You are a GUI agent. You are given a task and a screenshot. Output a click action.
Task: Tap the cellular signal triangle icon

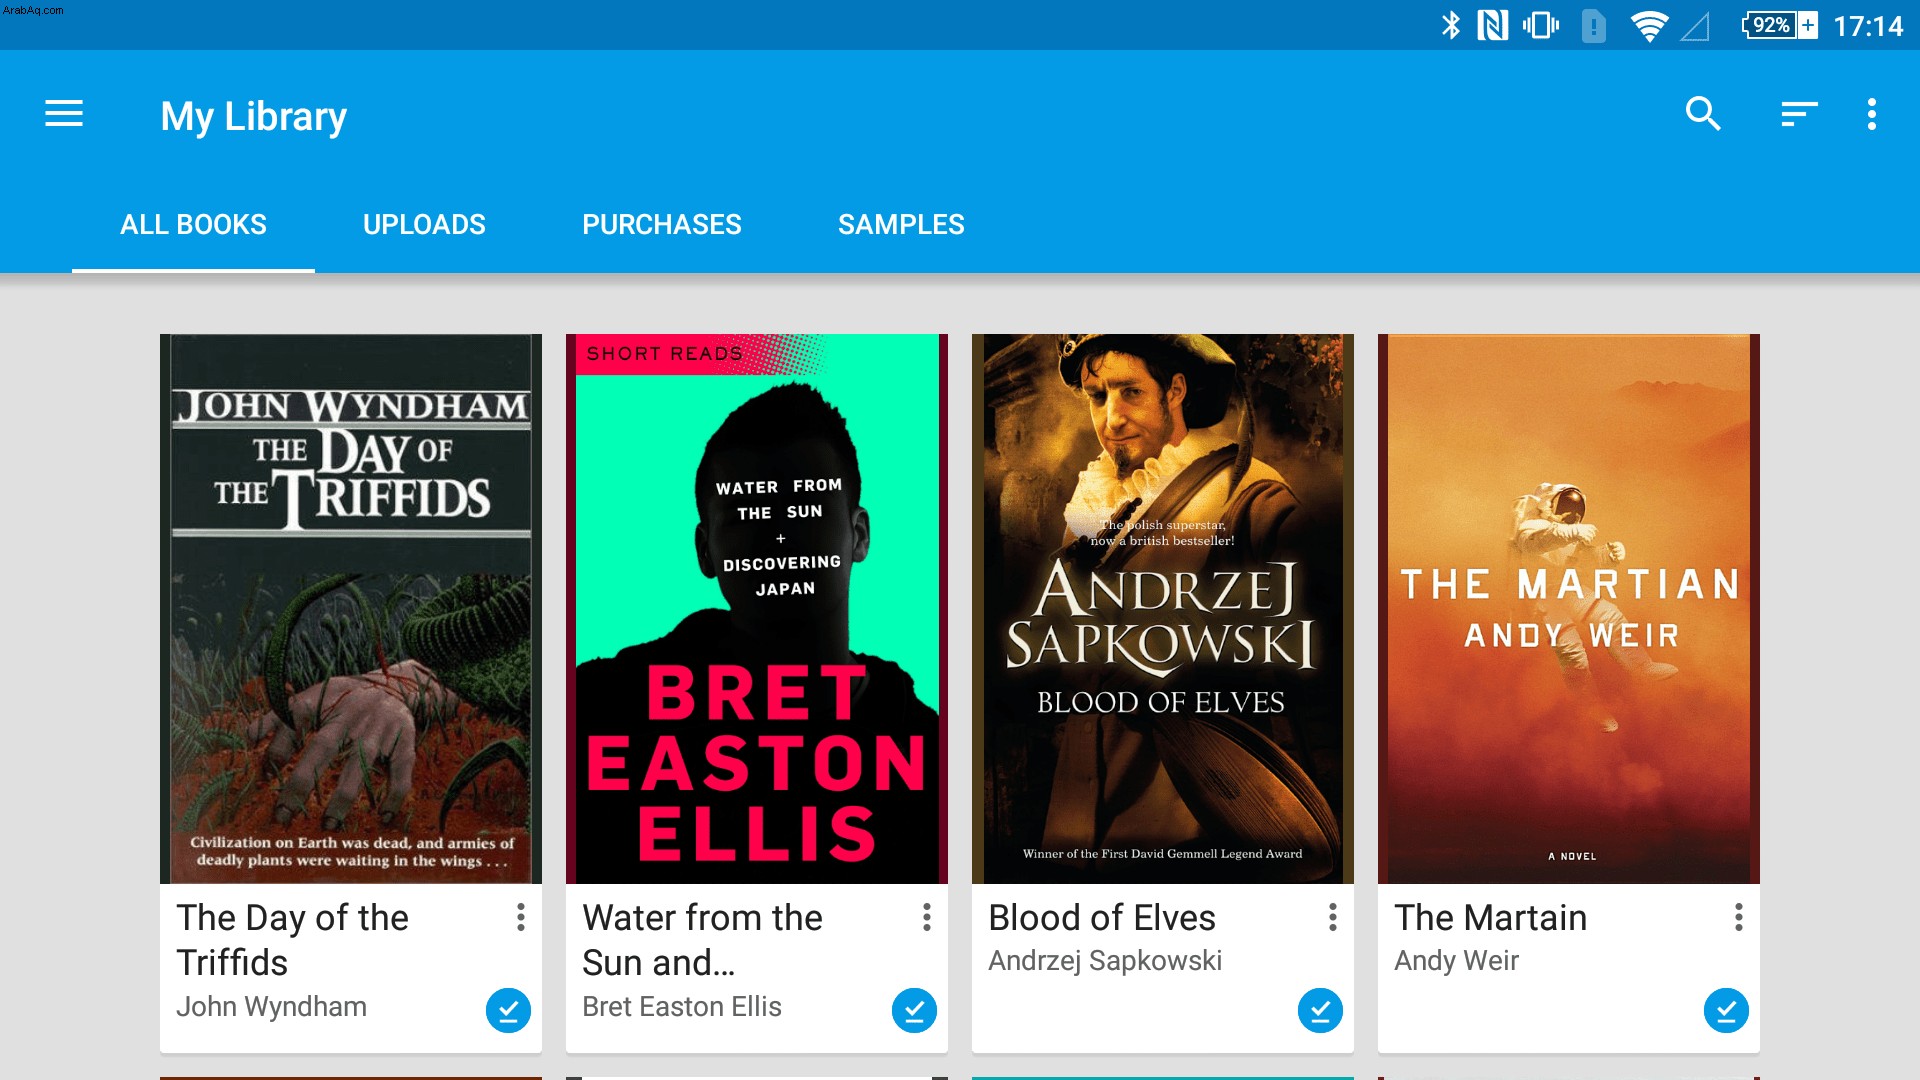point(1694,26)
